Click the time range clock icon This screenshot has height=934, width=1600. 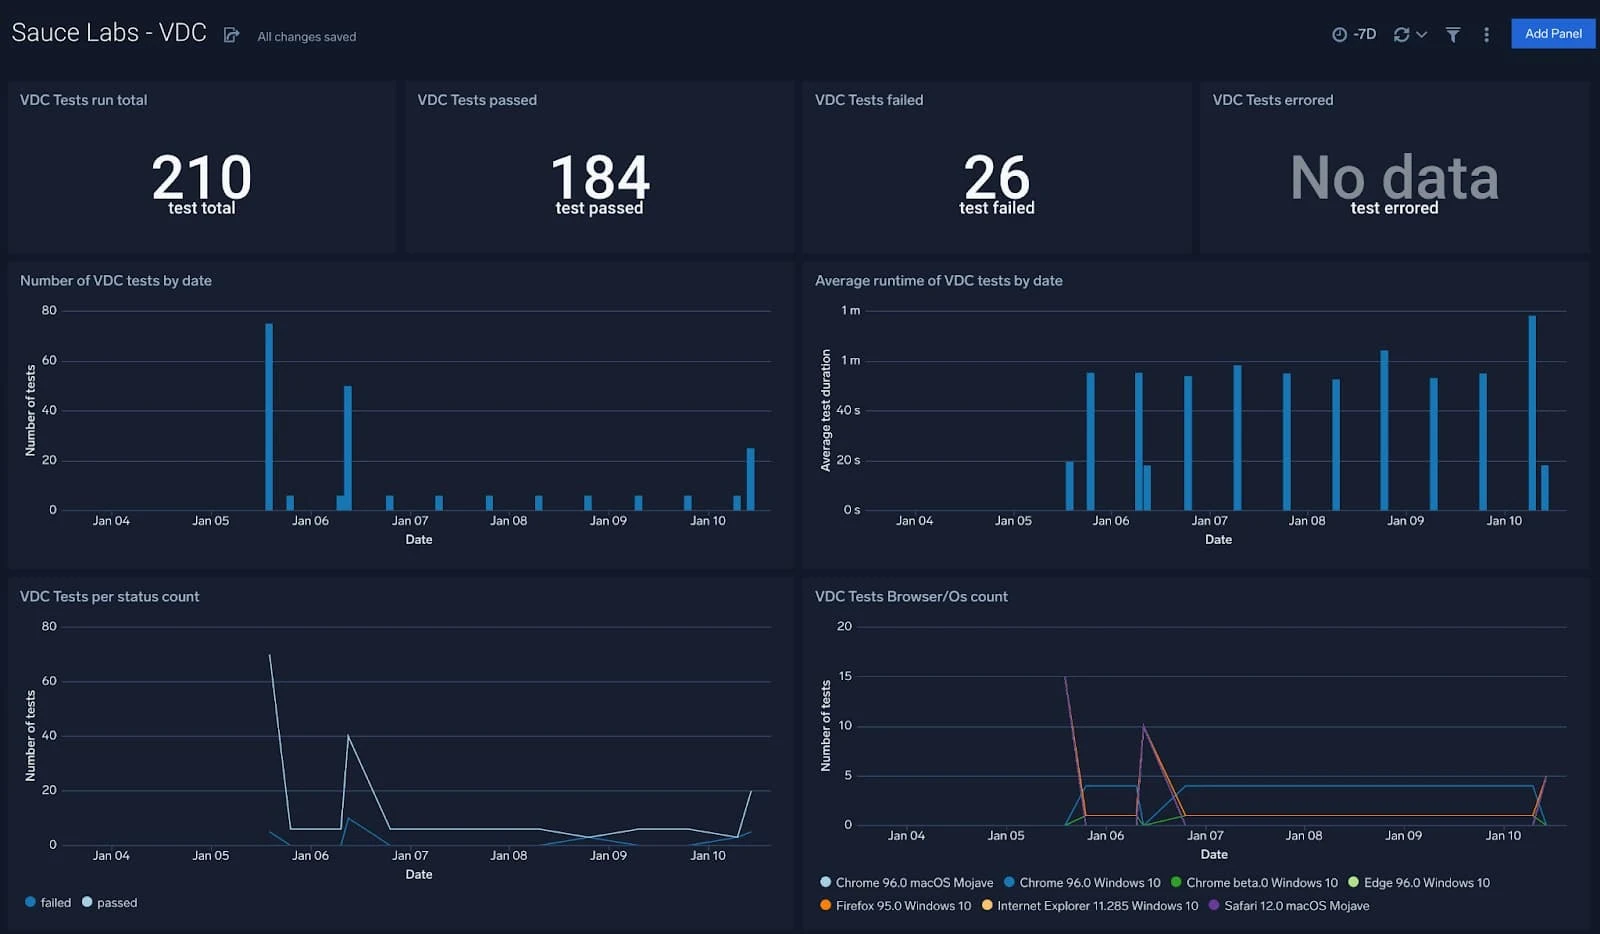pyautogui.click(x=1340, y=33)
